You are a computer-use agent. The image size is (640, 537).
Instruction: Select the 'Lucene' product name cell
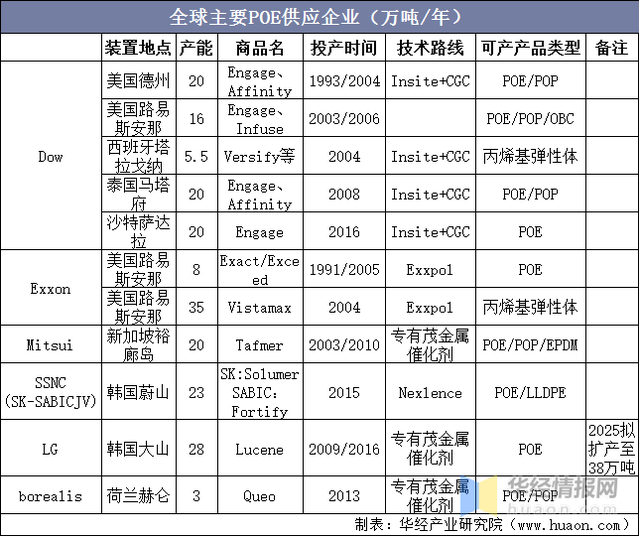(x=260, y=449)
